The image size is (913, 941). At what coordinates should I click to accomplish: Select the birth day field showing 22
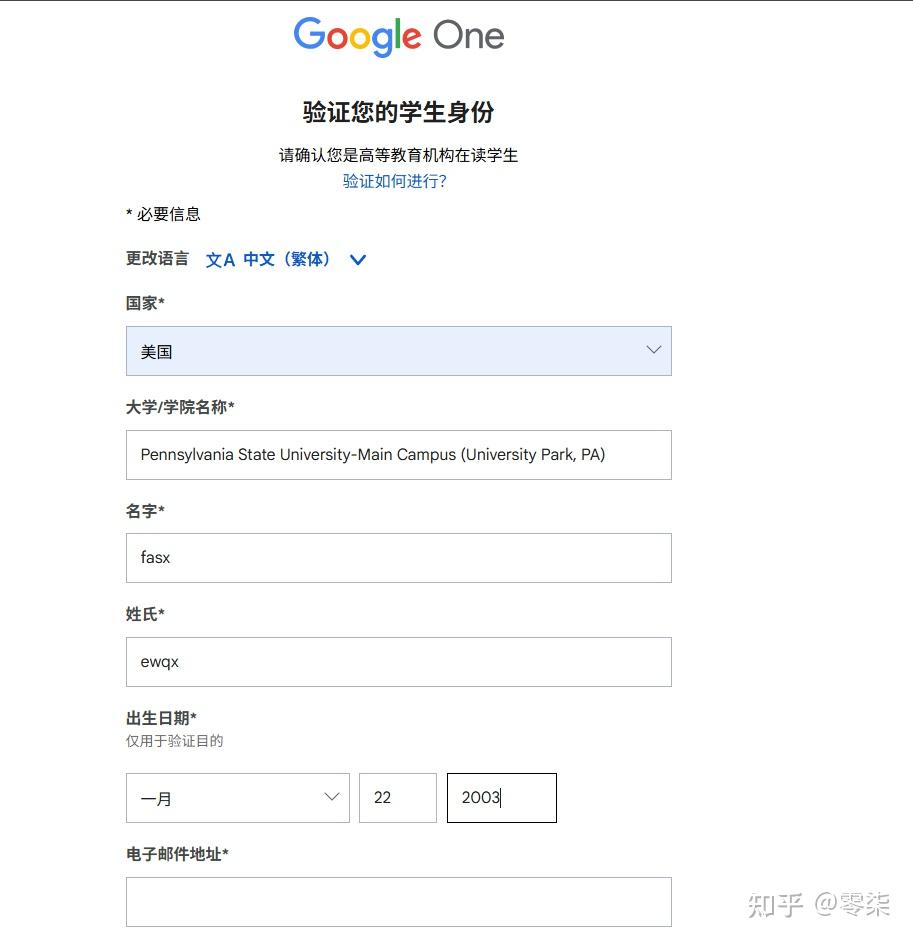pos(398,798)
